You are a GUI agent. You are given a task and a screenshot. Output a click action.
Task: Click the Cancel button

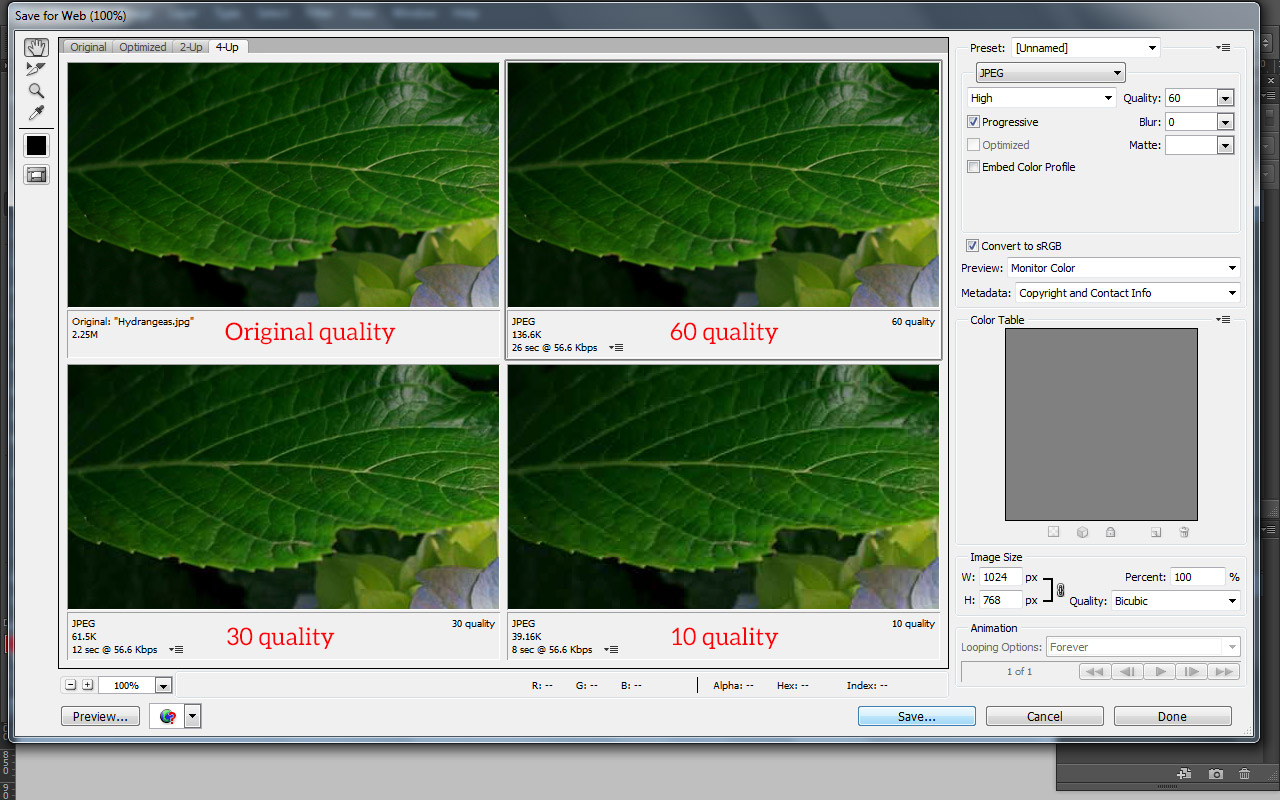pos(1044,716)
